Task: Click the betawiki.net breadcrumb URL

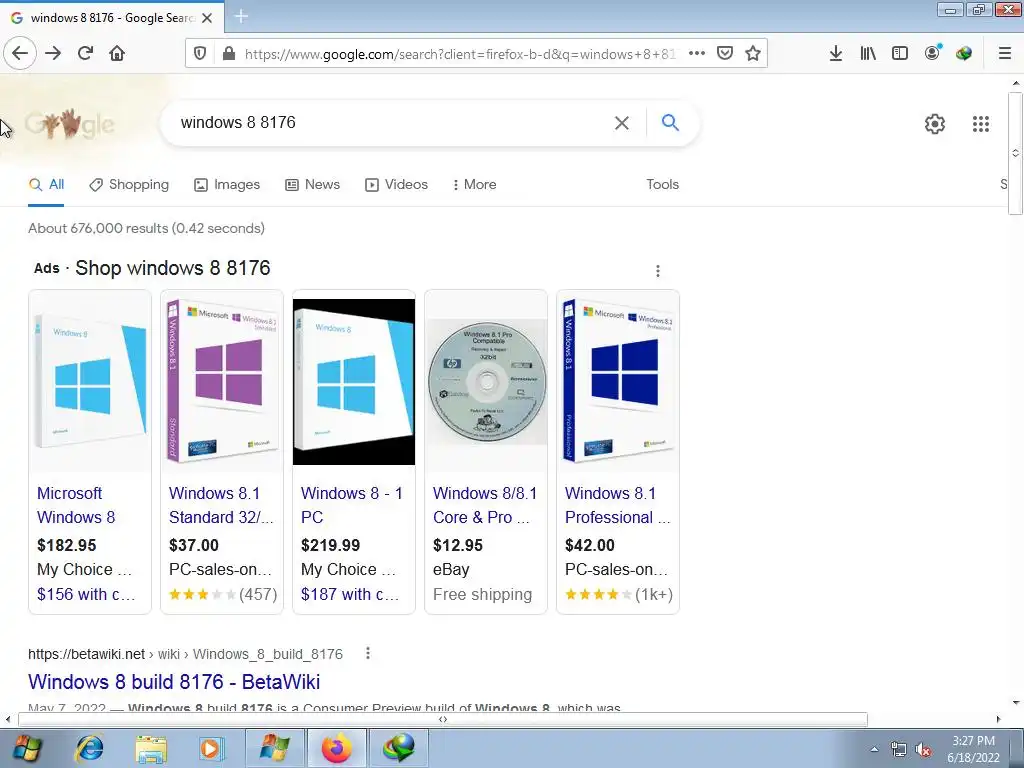Action: 185,654
